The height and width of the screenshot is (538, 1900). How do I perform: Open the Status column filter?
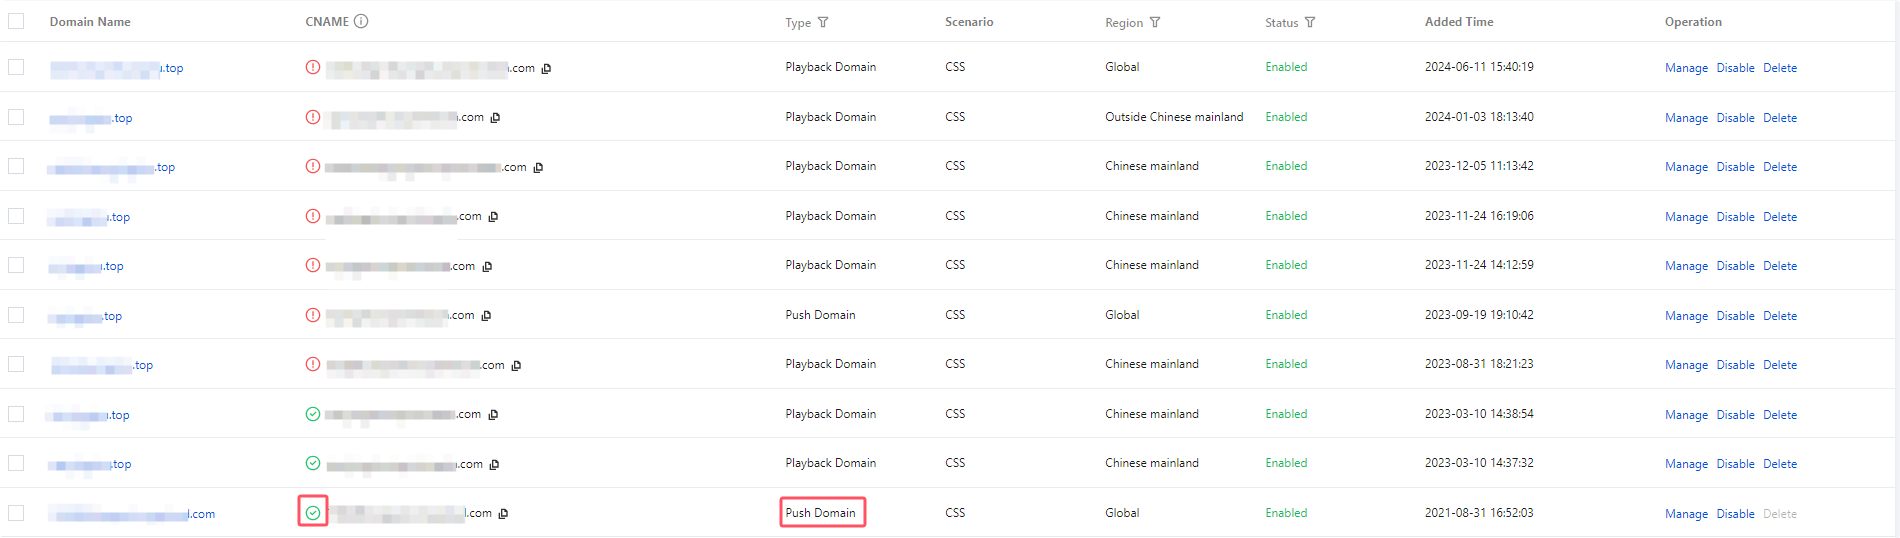1310,22
